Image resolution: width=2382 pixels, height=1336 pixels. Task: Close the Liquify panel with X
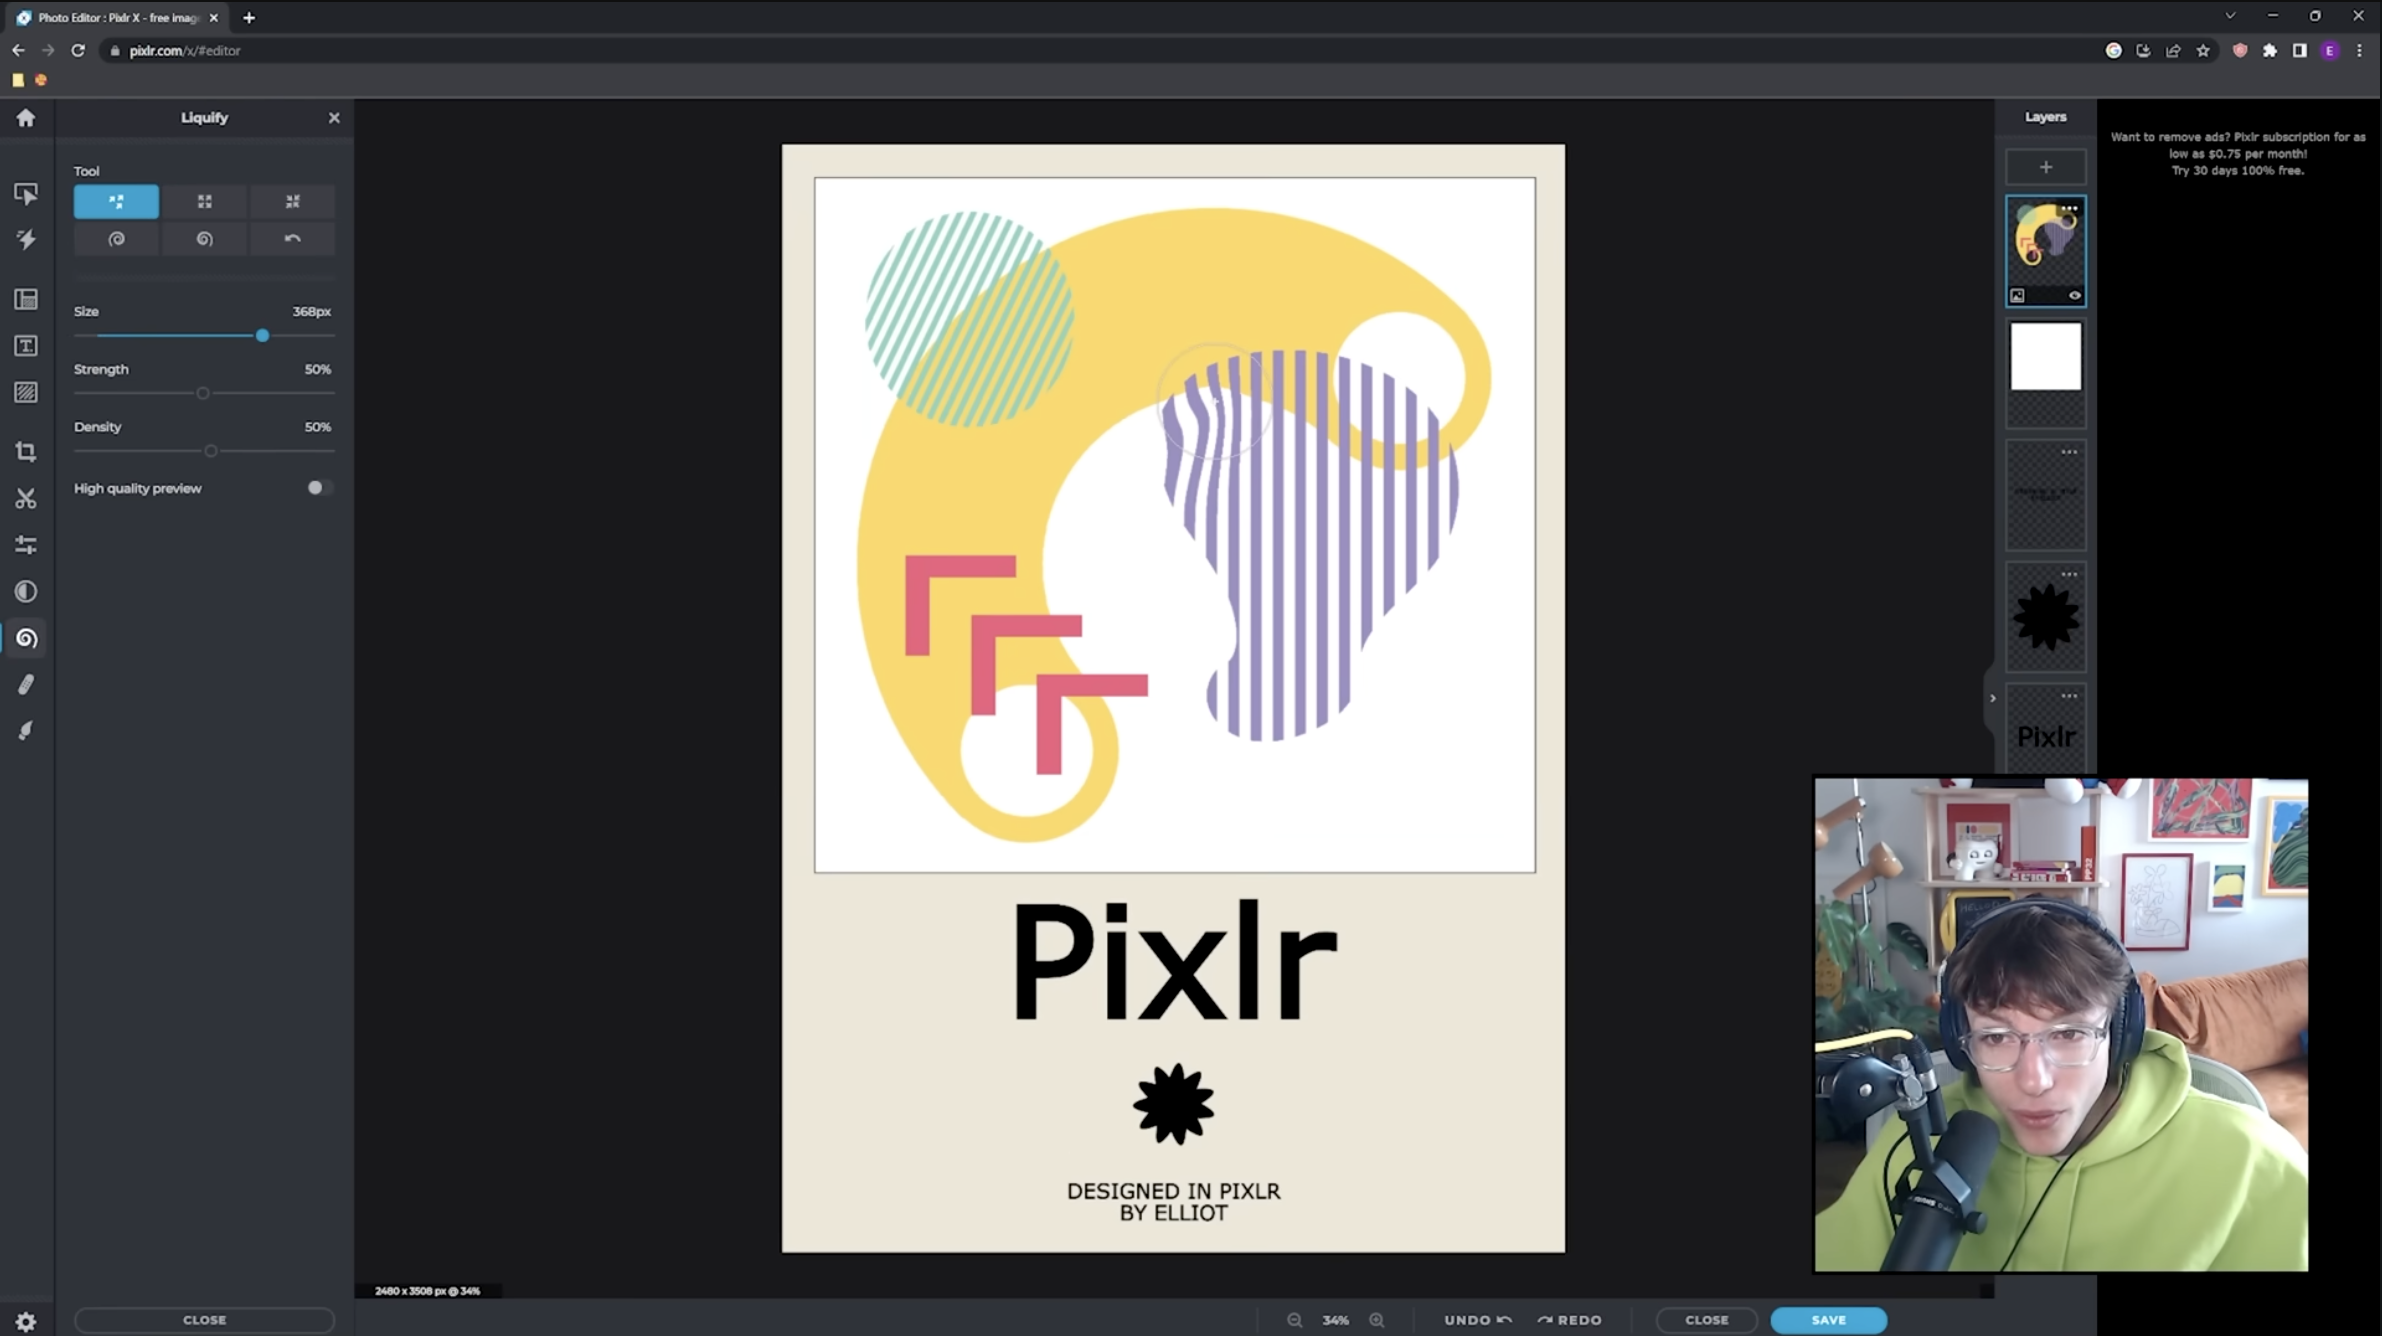334,118
